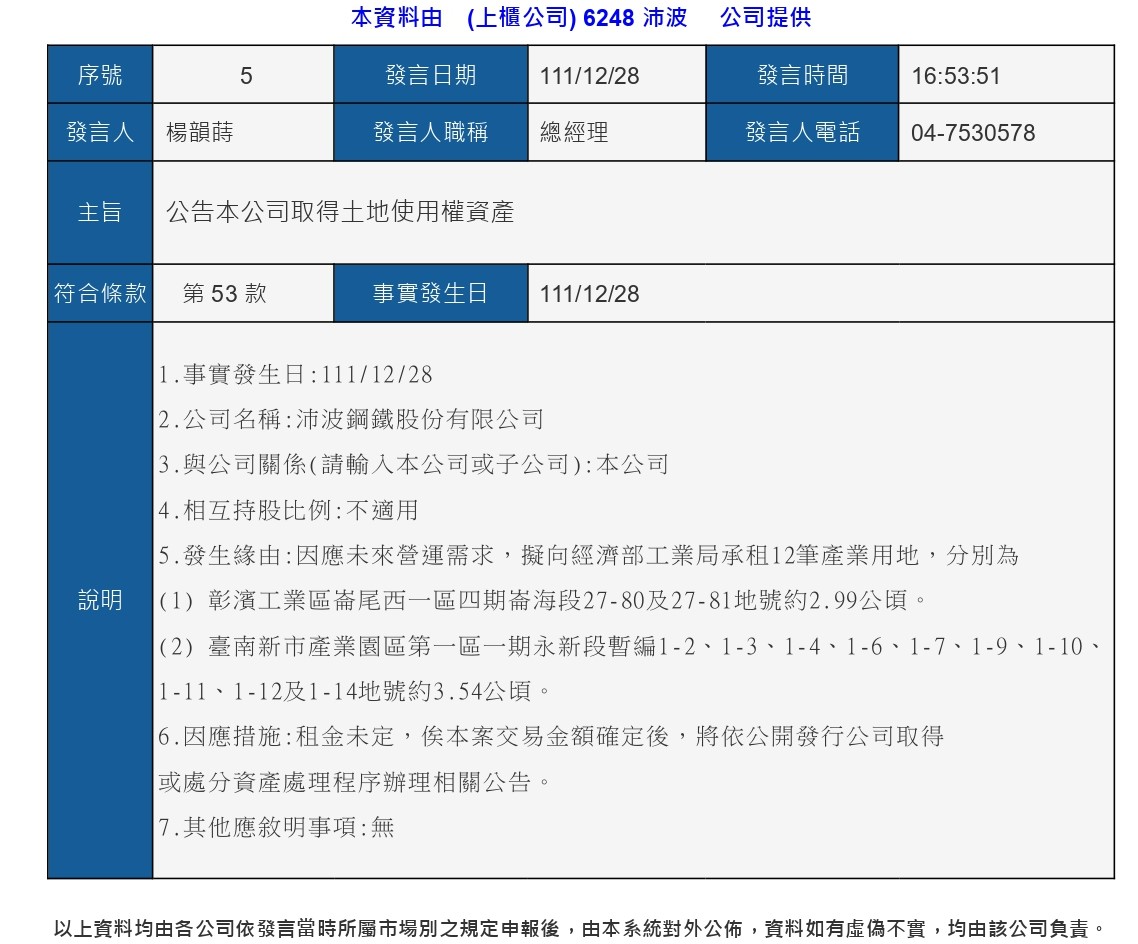1138x944 pixels.
Task: Select the clause value '第 53 款'
Action: tap(224, 294)
